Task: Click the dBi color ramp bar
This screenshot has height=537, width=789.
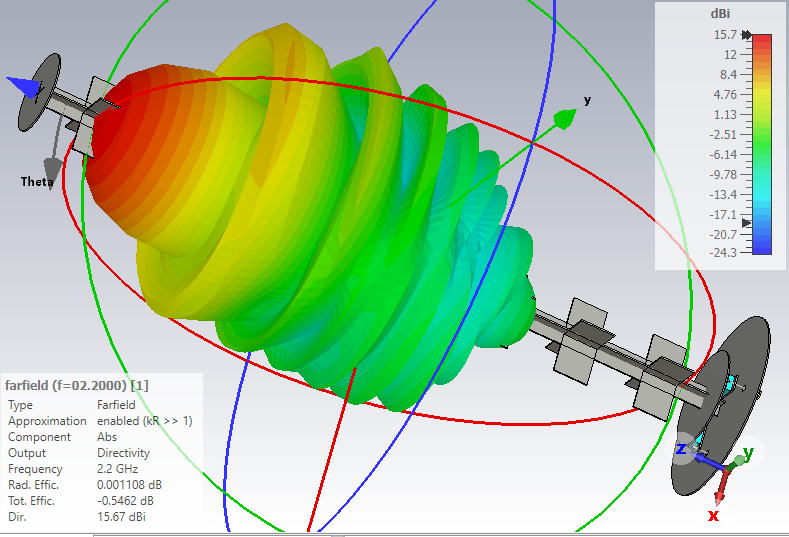Action: (762, 144)
